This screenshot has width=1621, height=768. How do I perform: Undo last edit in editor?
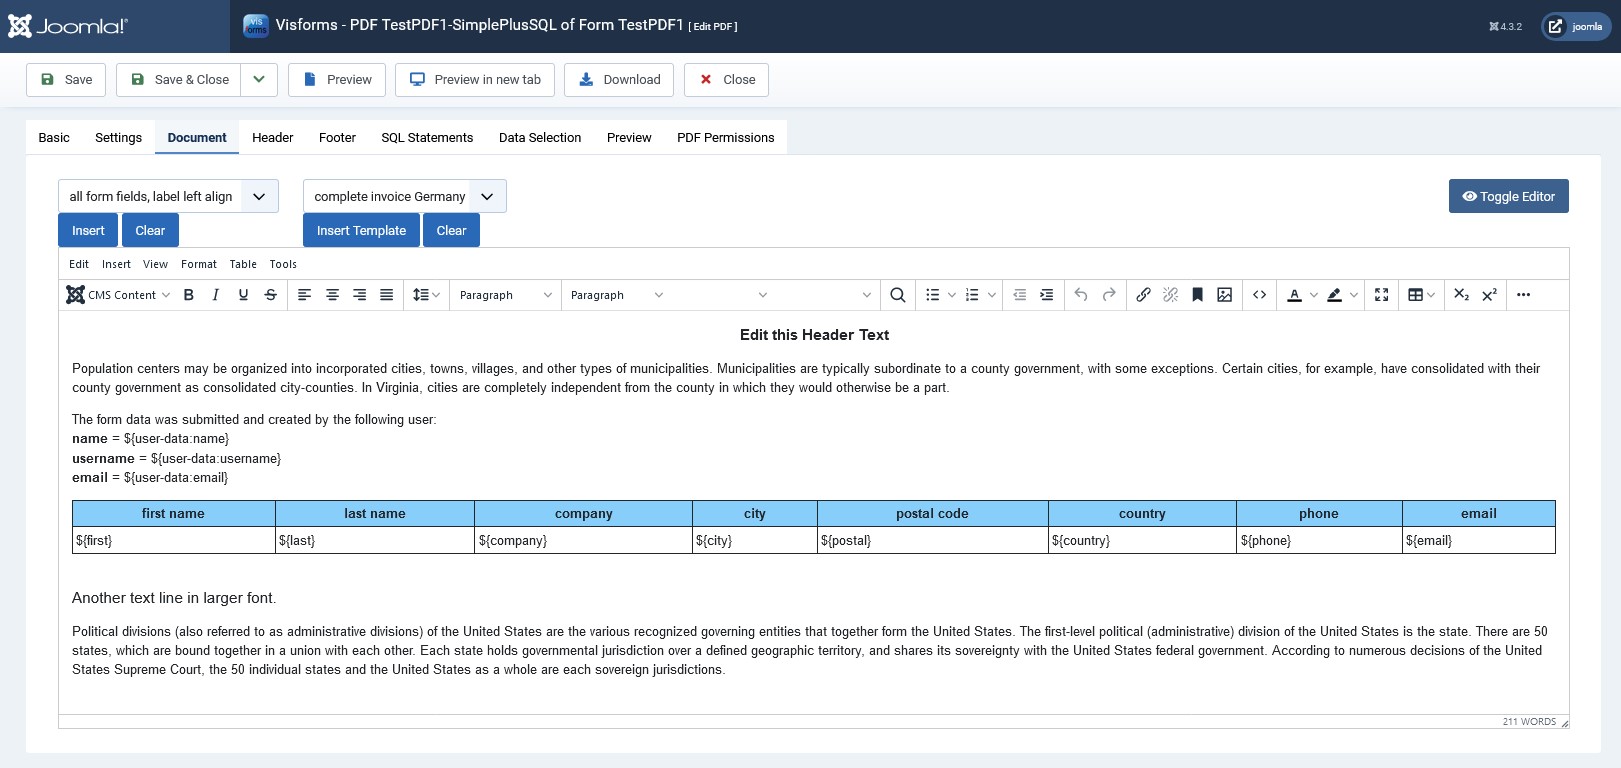tap(1081, 295)
